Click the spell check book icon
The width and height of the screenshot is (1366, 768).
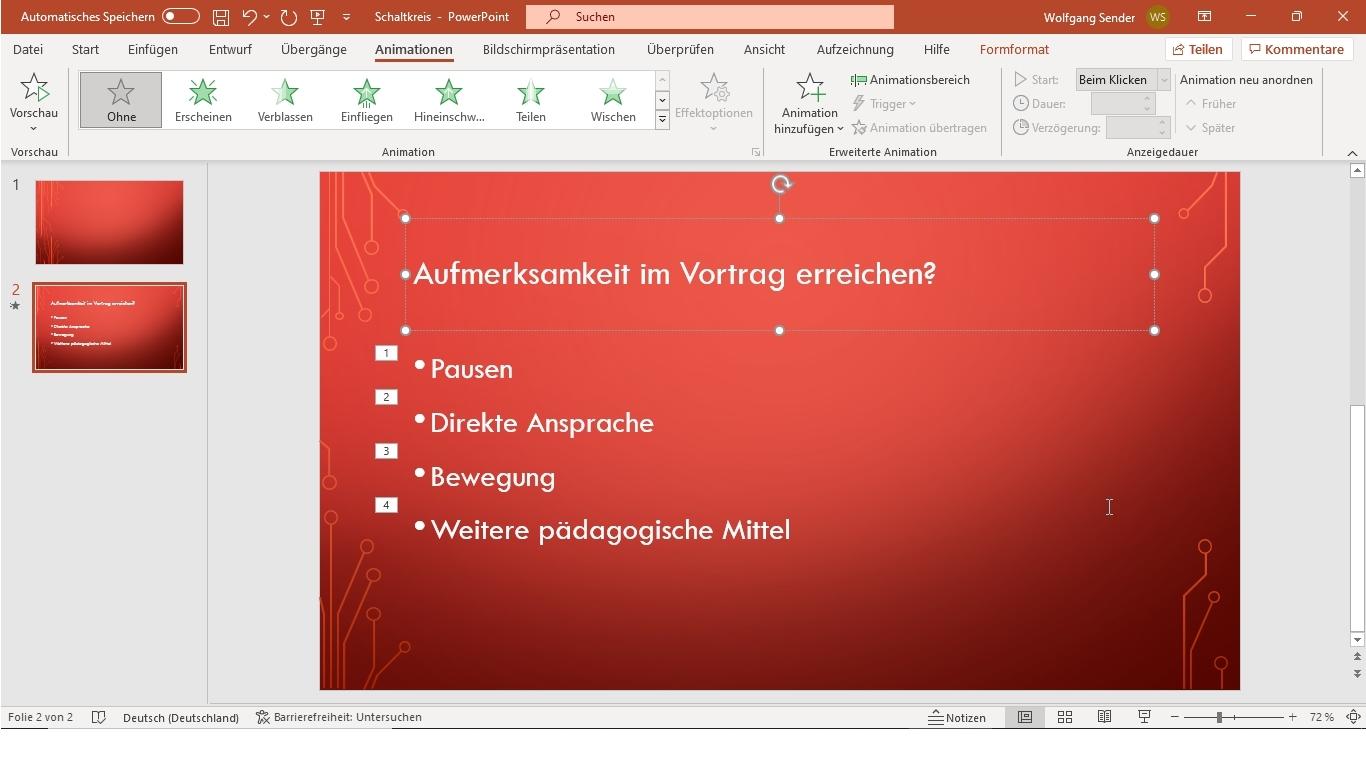pyautogui.click(x=98, y=717)
